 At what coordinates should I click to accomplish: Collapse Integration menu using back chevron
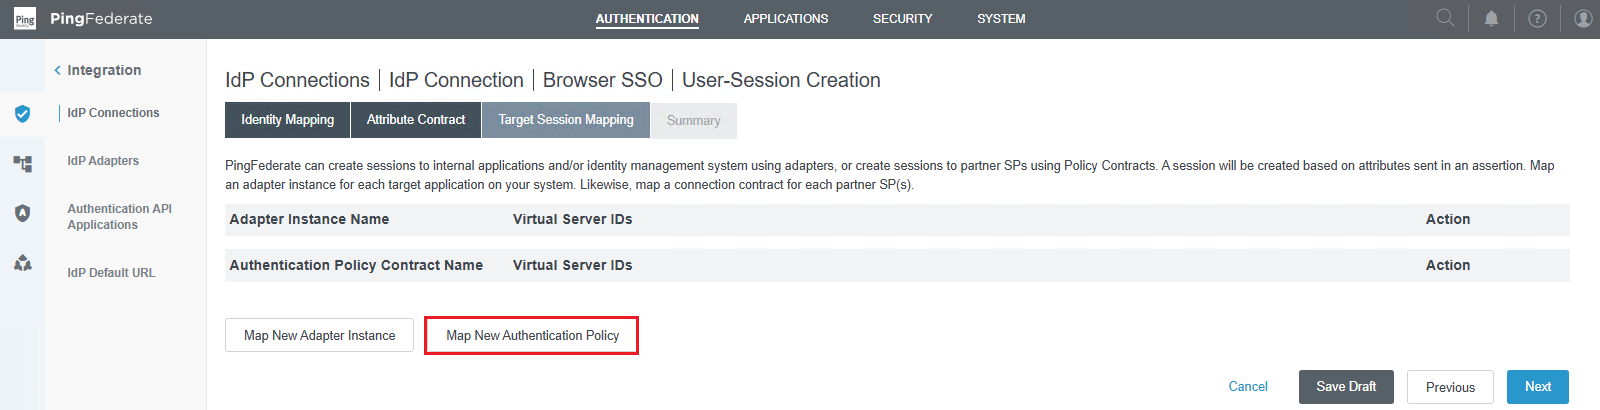[57, 70]
